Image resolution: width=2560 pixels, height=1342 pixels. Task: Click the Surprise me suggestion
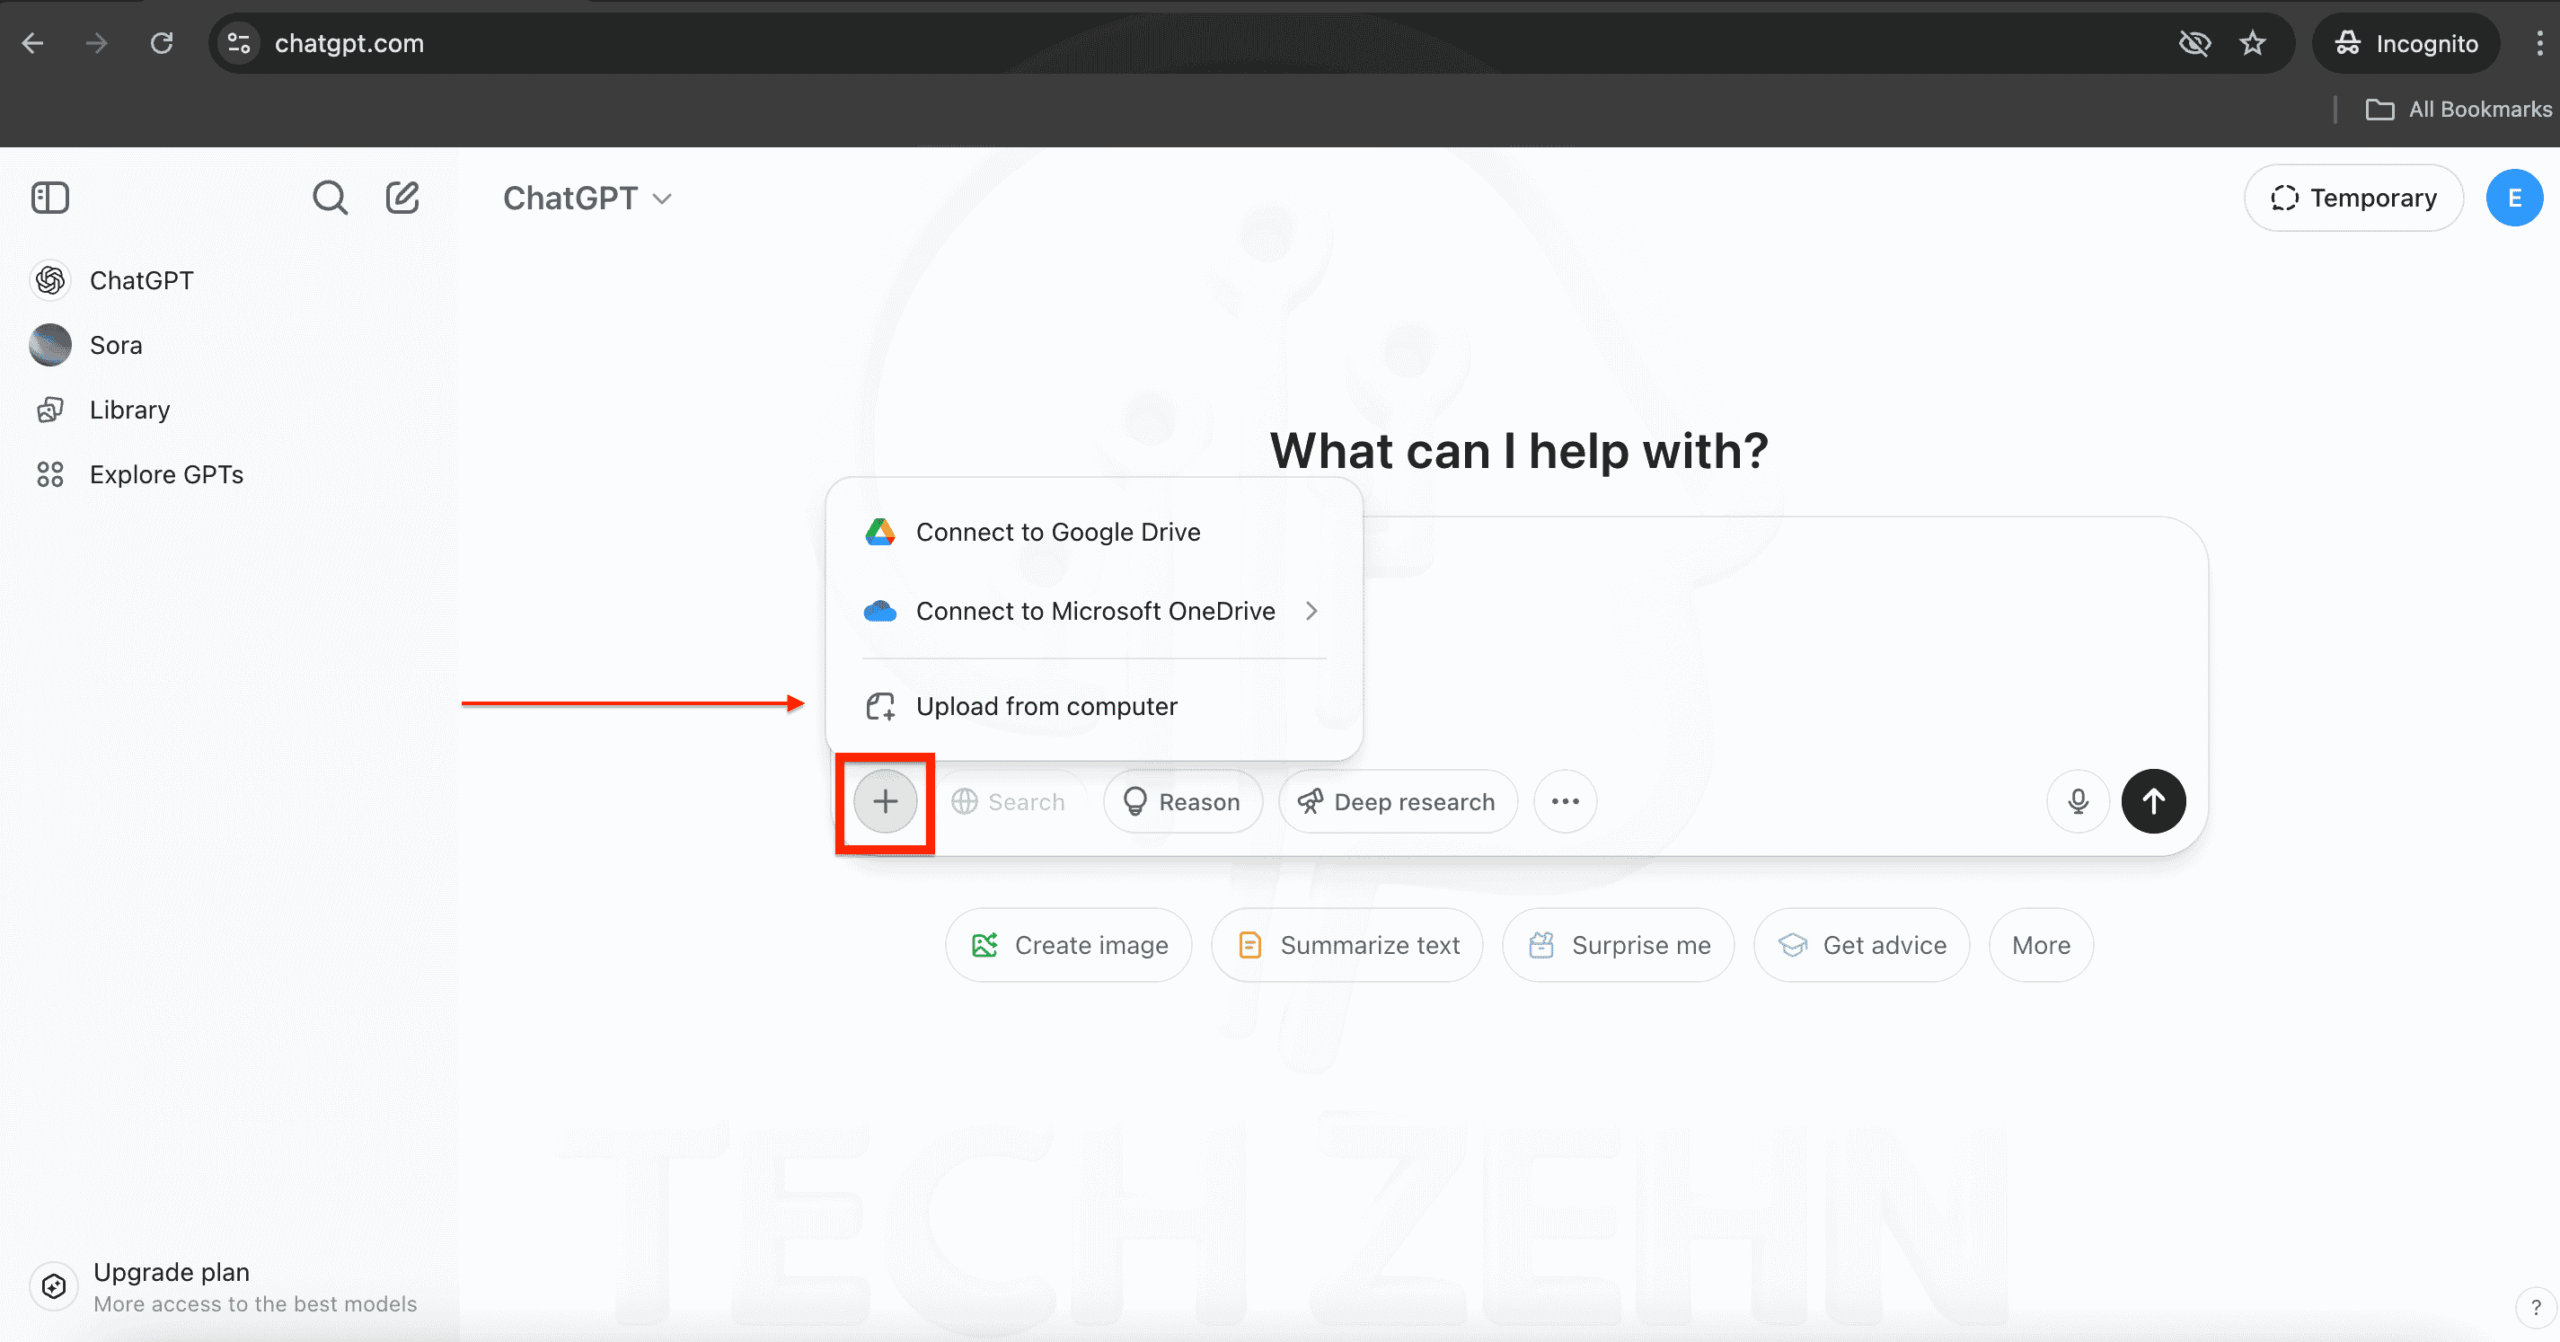point(1618,945)
